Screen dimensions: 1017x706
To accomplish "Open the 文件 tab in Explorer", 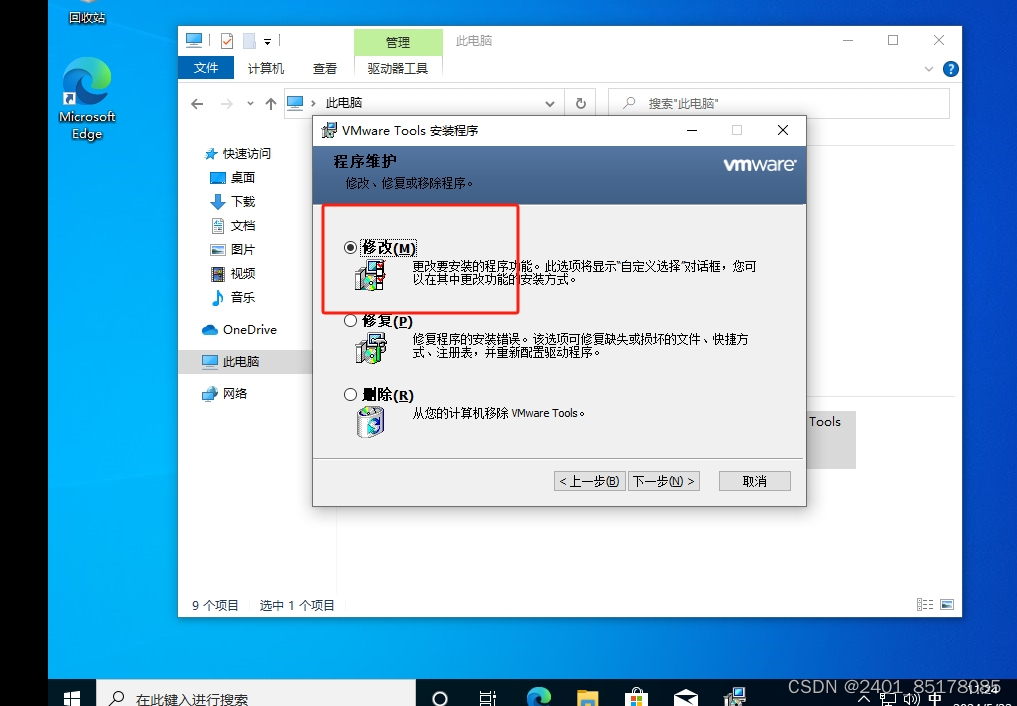I will coord(206,67).
